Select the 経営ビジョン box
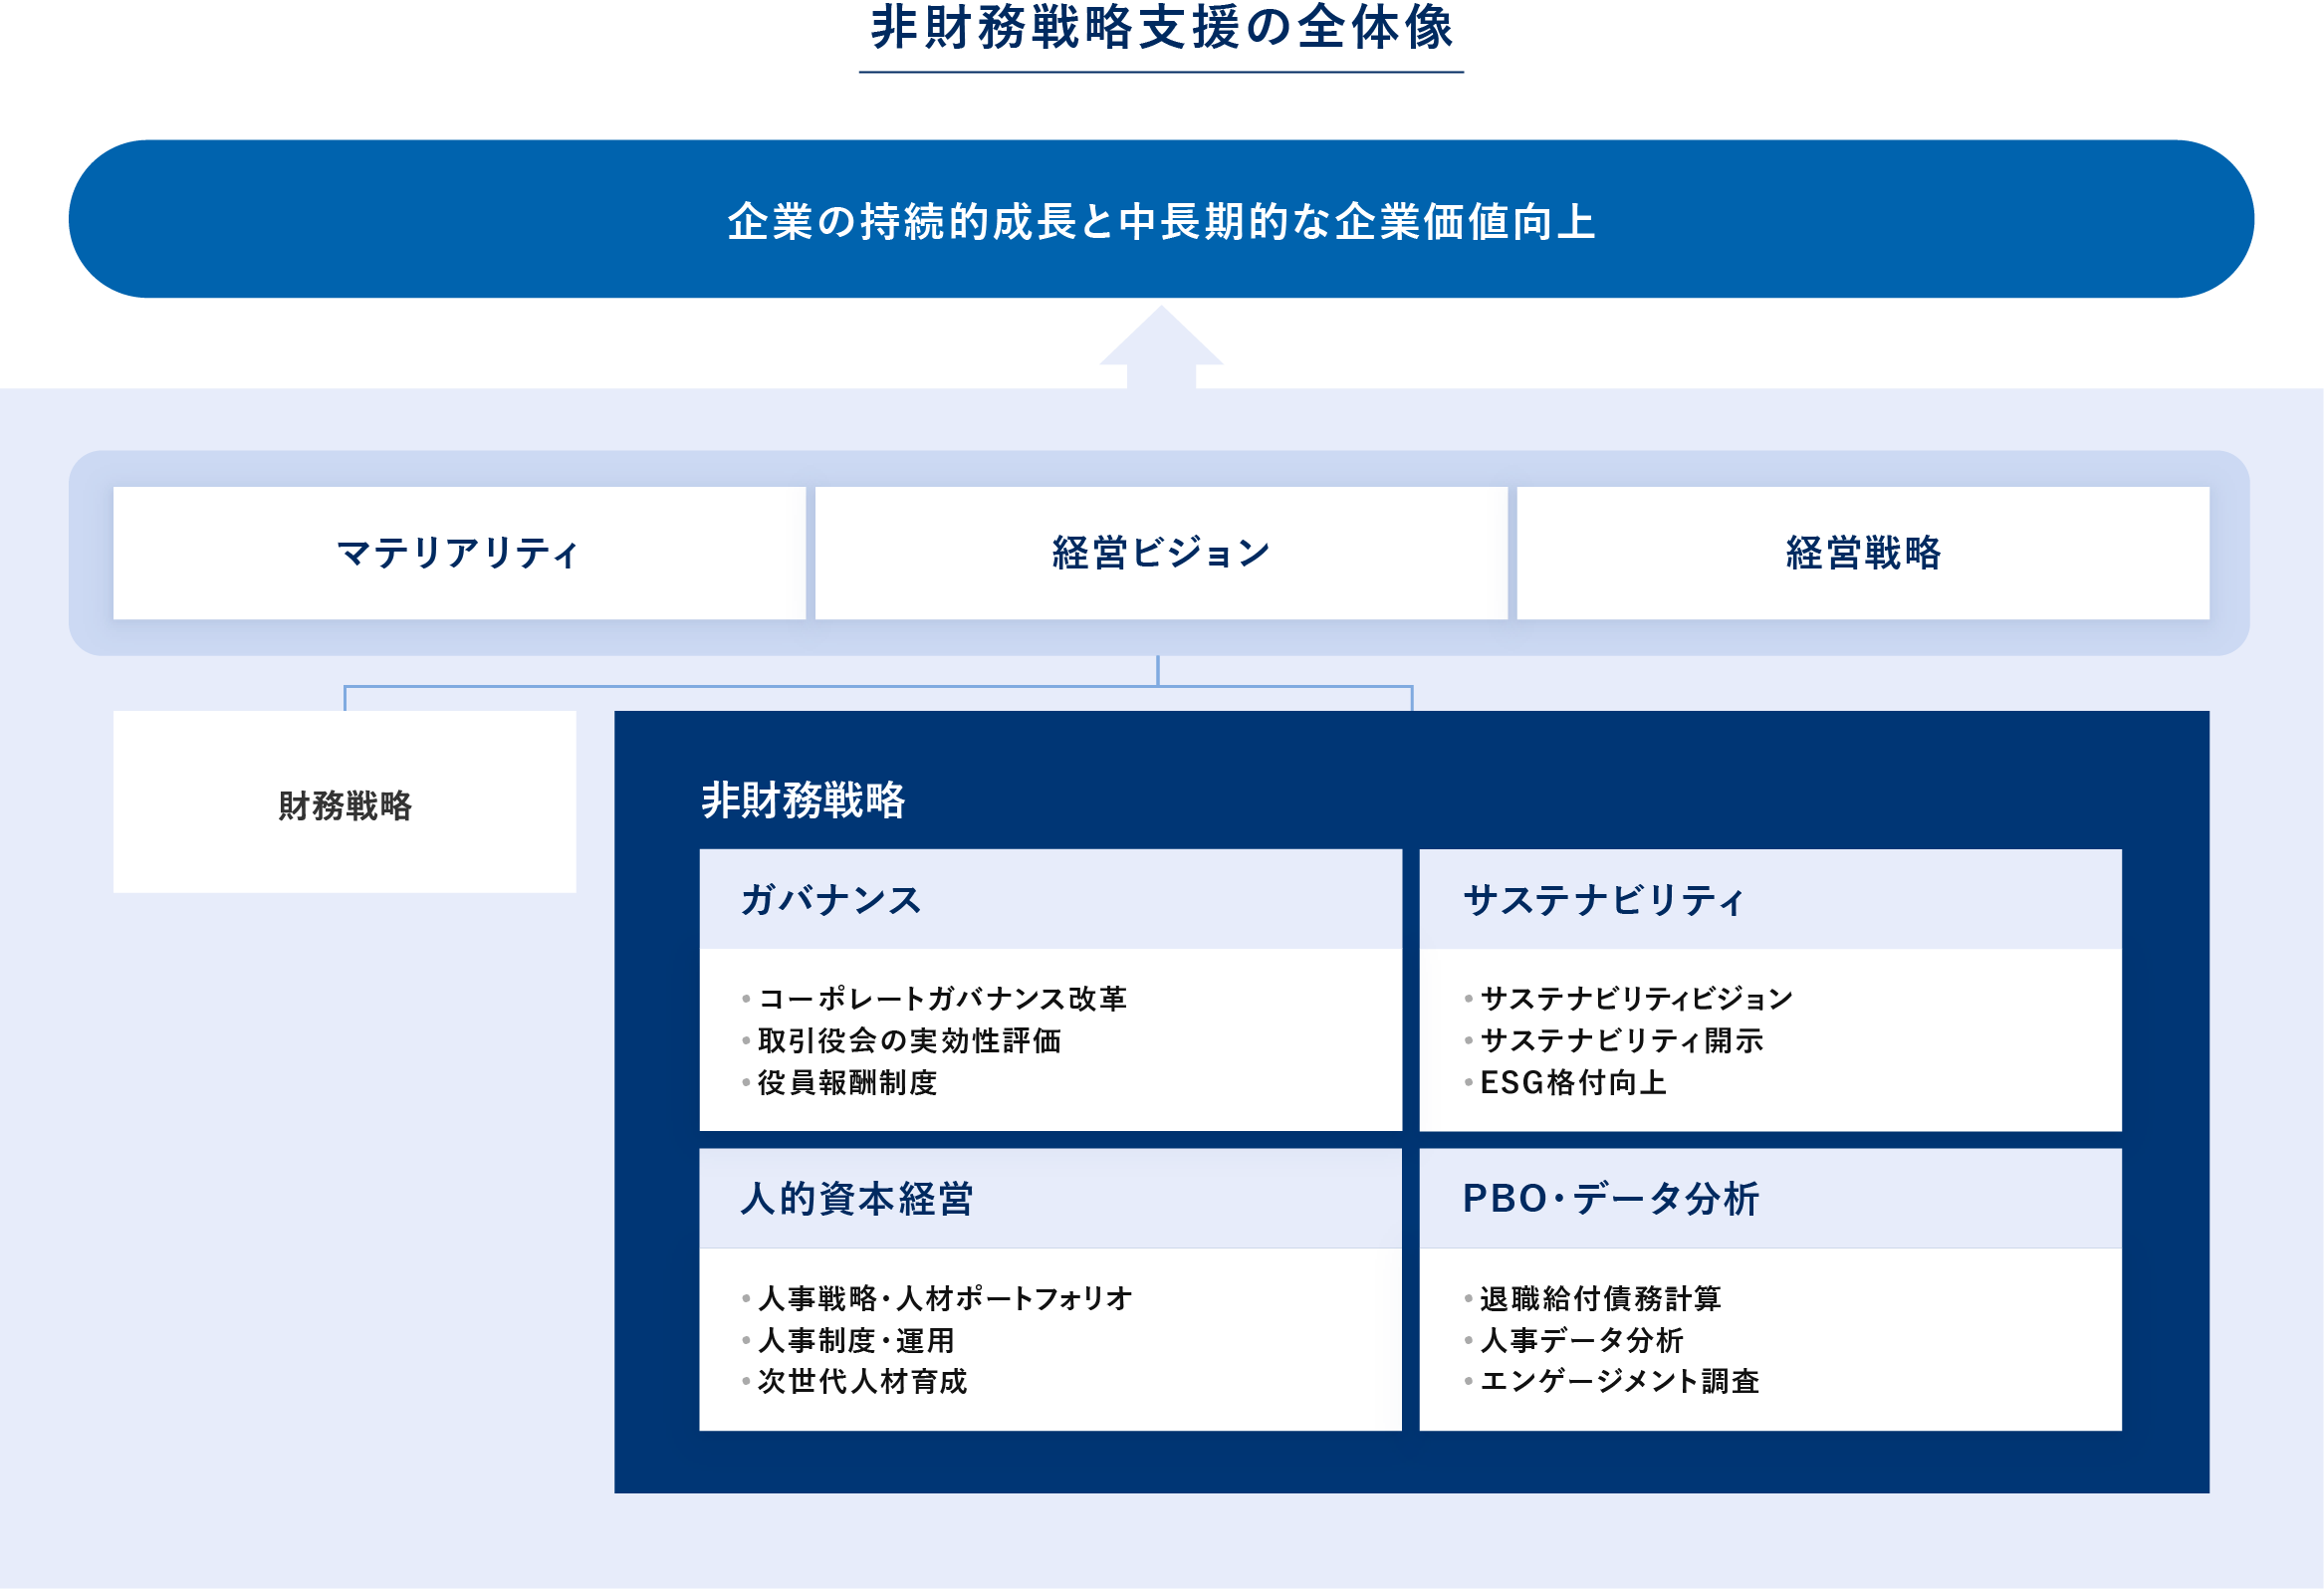This screenshot has width=2324, height=1589. (1161, 553)
